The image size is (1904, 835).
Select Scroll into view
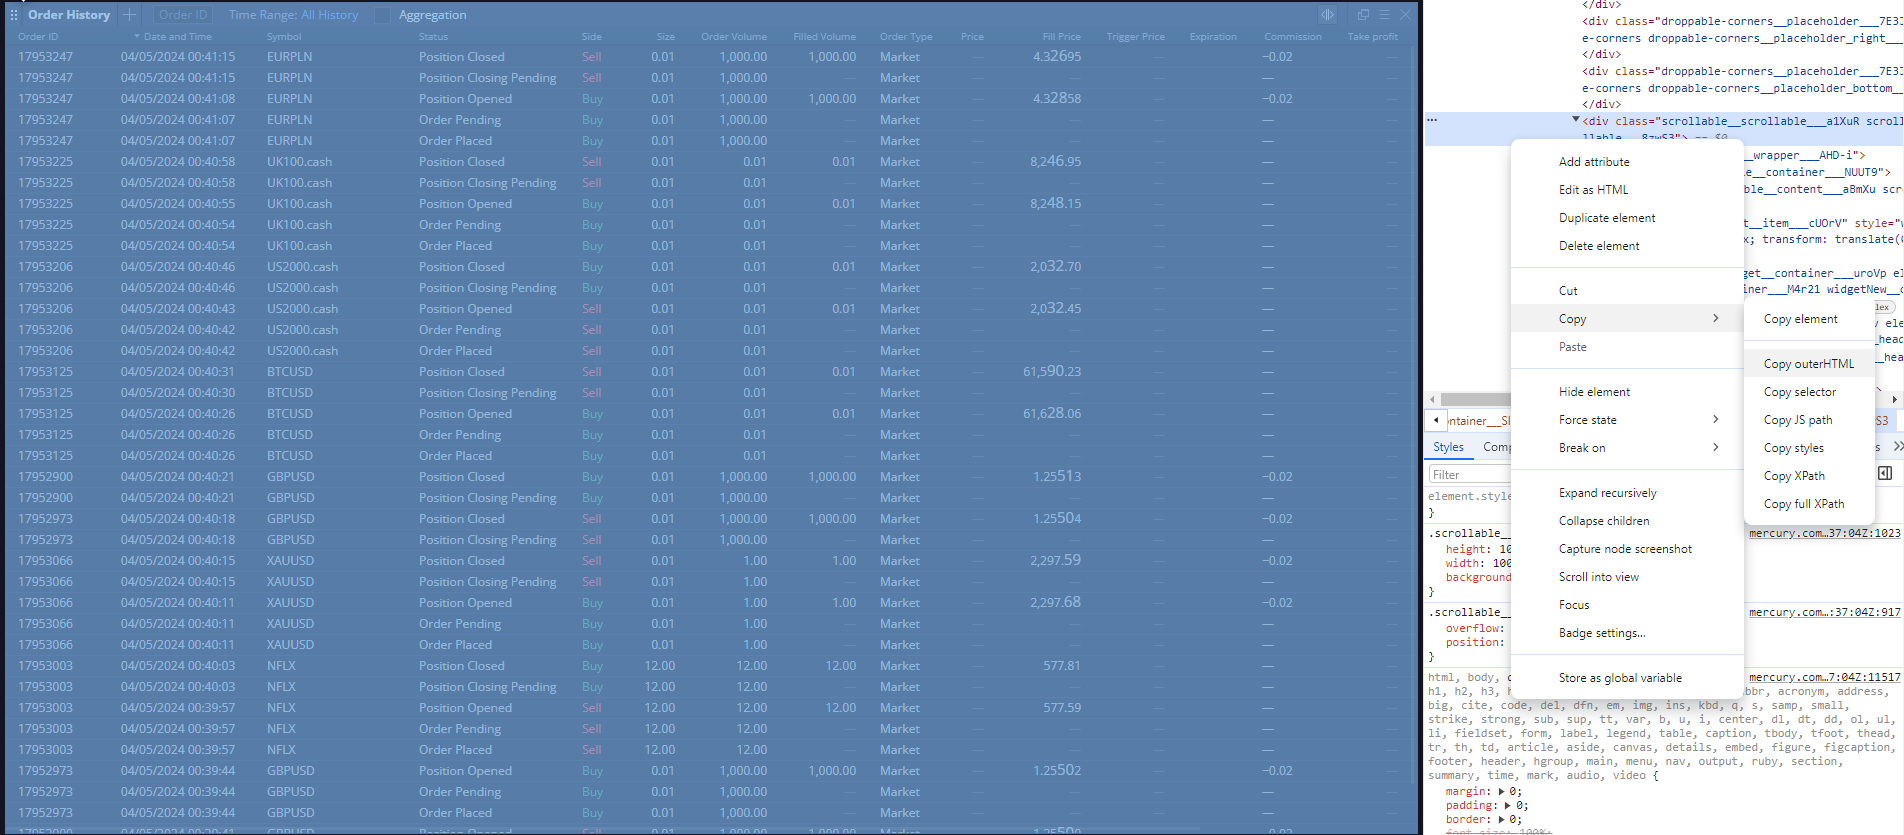[1627, 577]
